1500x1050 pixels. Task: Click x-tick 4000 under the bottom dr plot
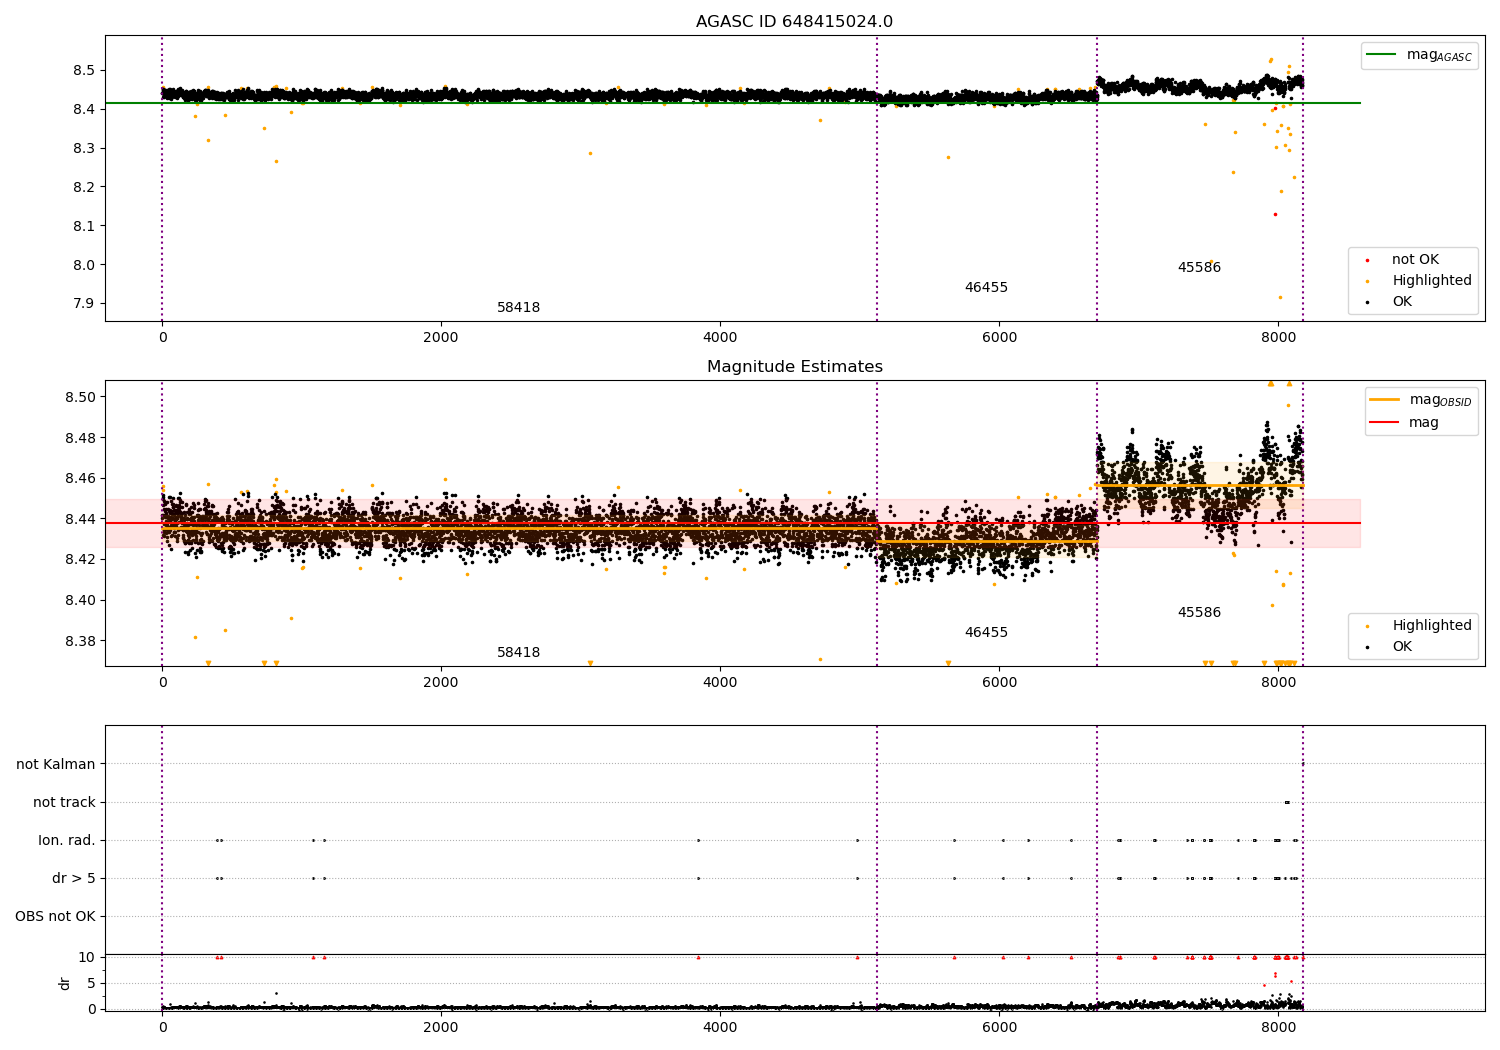[720, 1028]
